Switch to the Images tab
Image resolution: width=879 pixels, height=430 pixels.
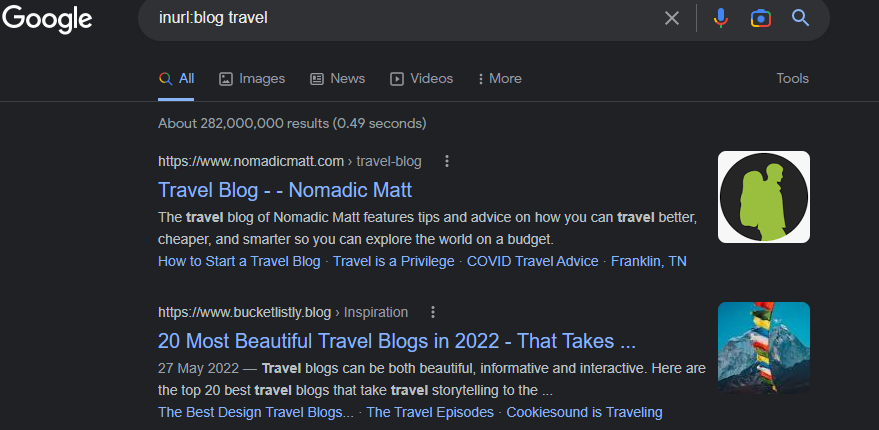[252, 78]
